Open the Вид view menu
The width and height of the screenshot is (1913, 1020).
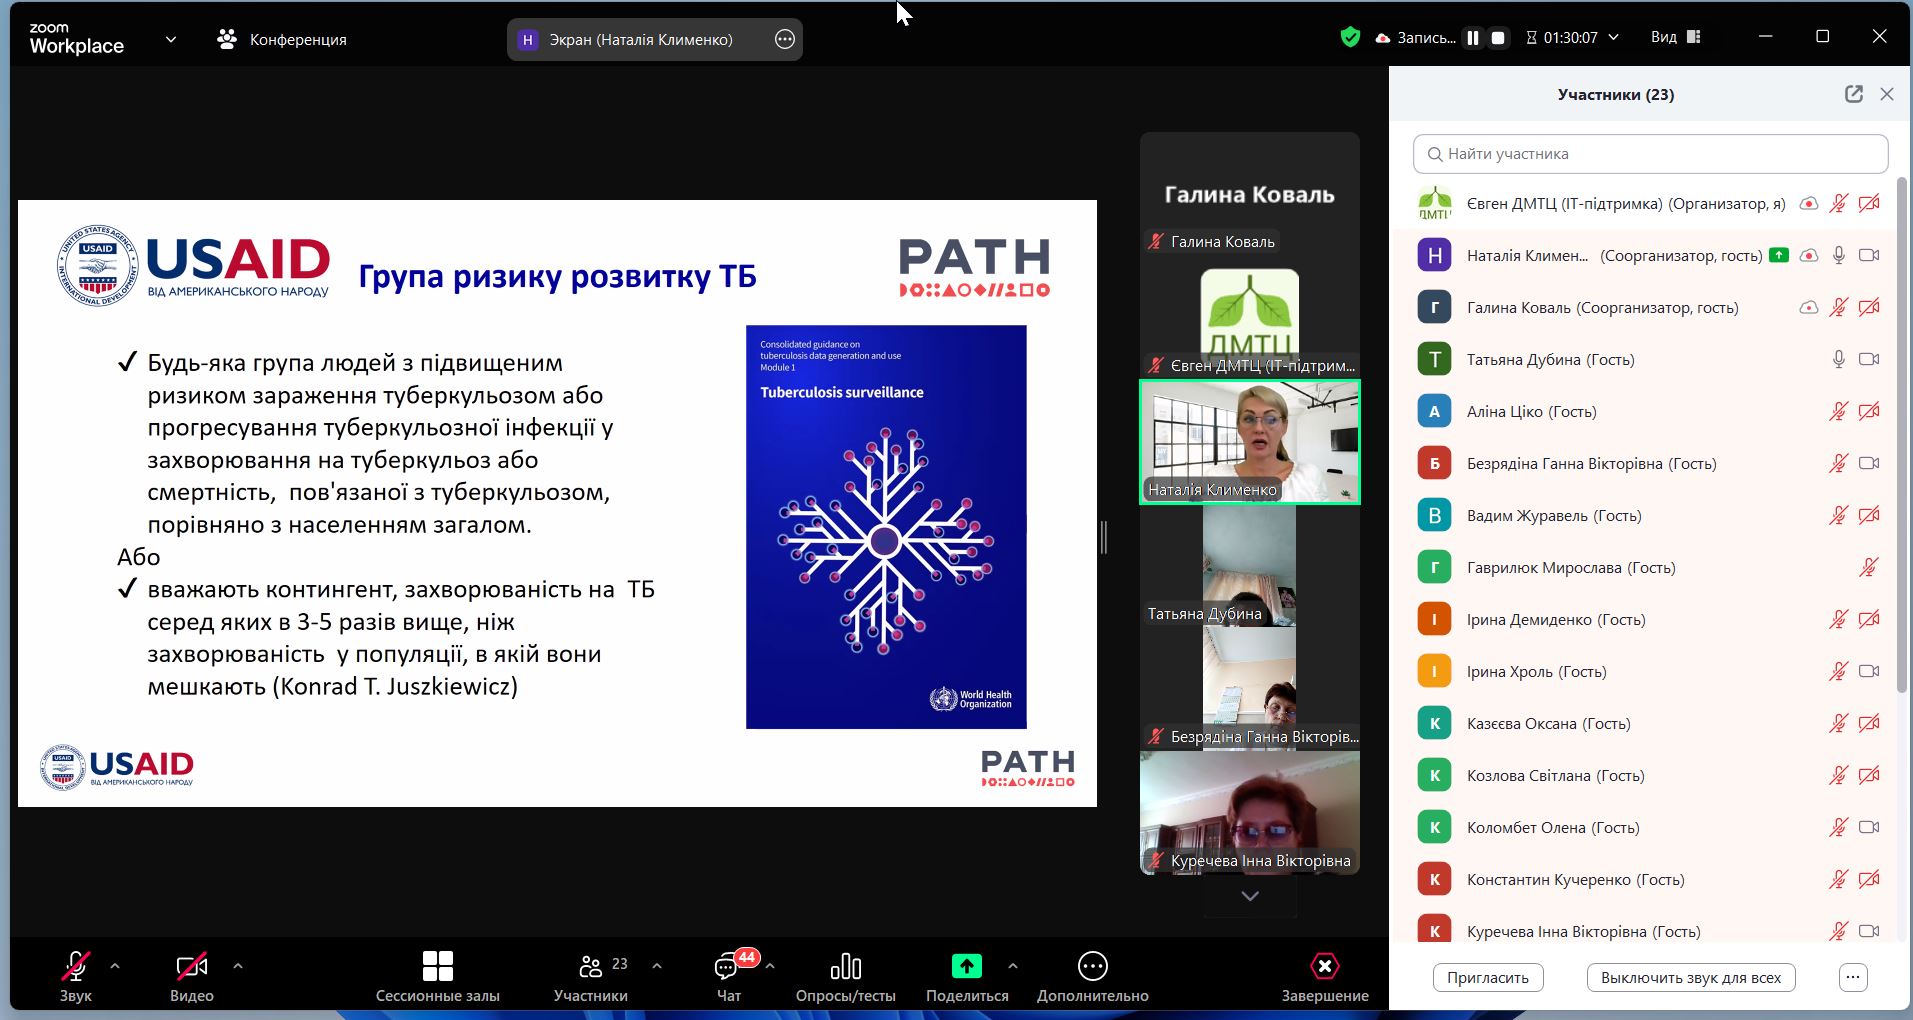1675,38
